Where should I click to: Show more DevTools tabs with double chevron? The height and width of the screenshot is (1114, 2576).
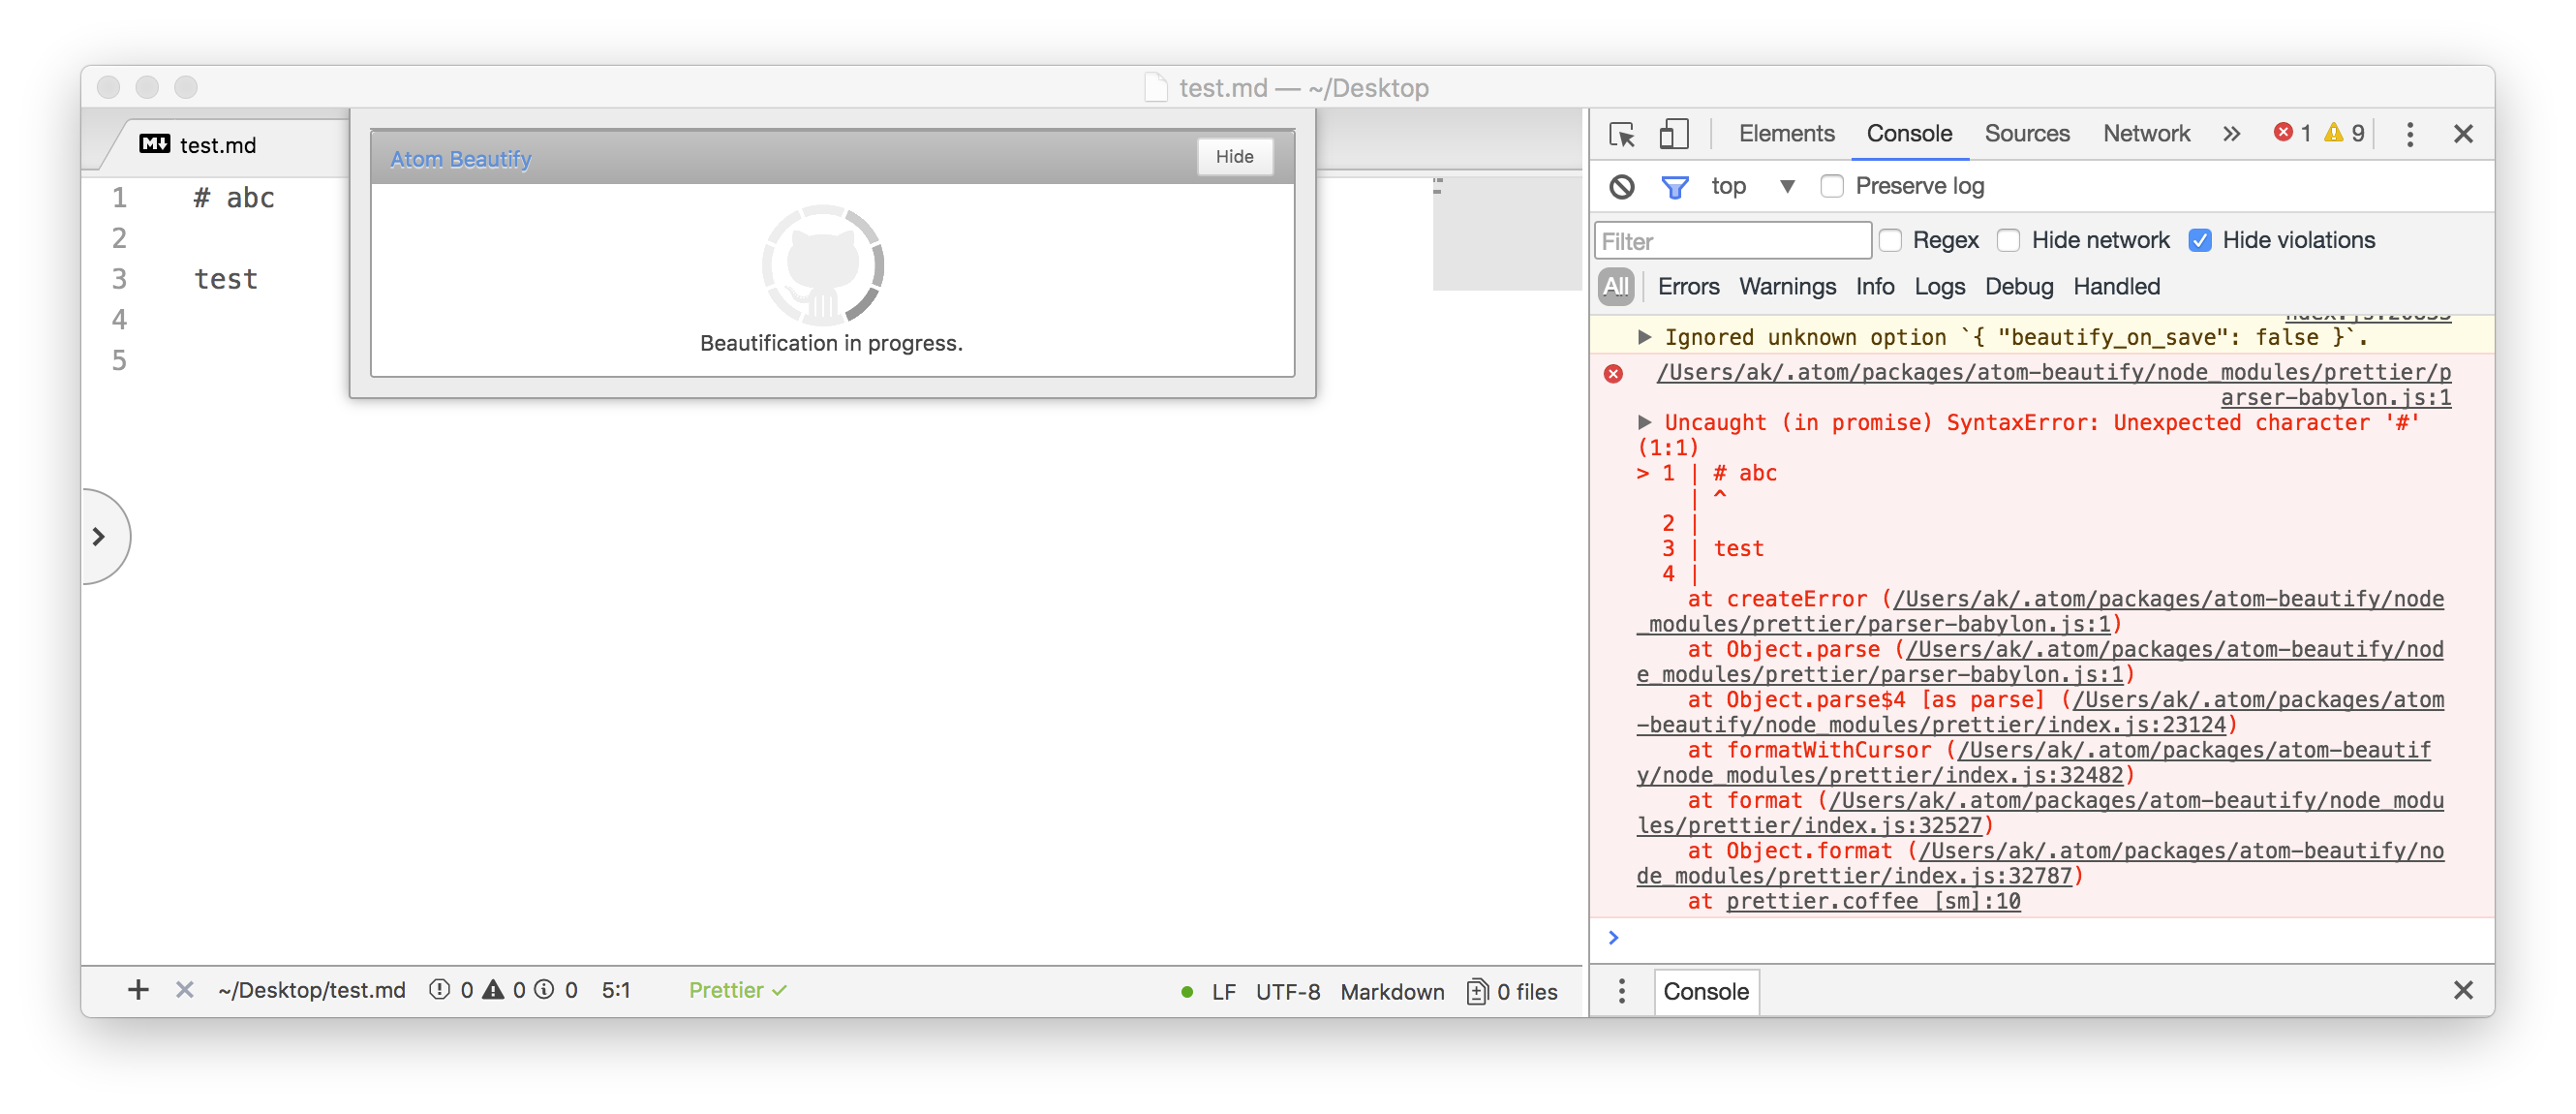click(2231, 134)
